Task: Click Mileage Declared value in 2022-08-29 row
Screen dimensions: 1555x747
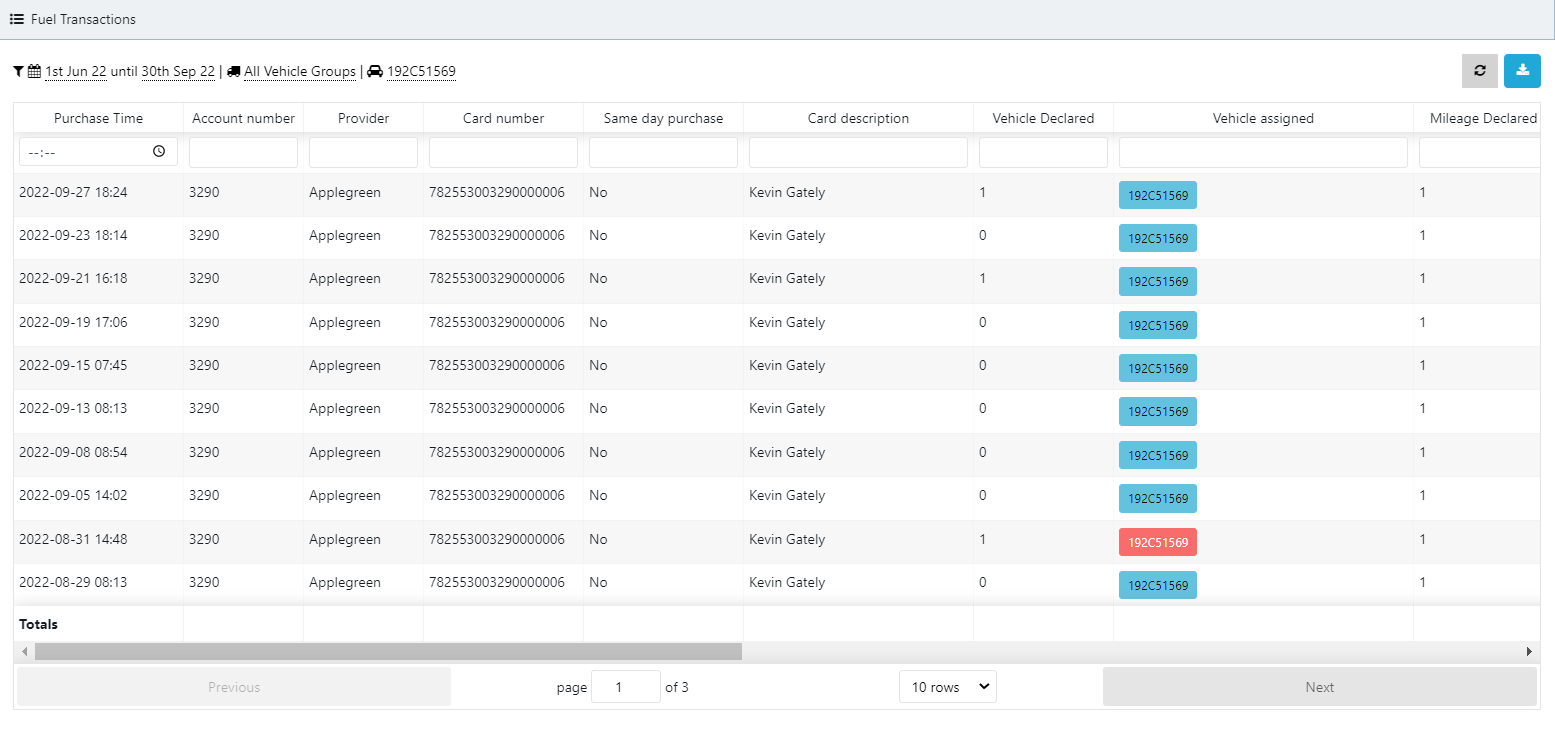Action: pos(1423,582)
